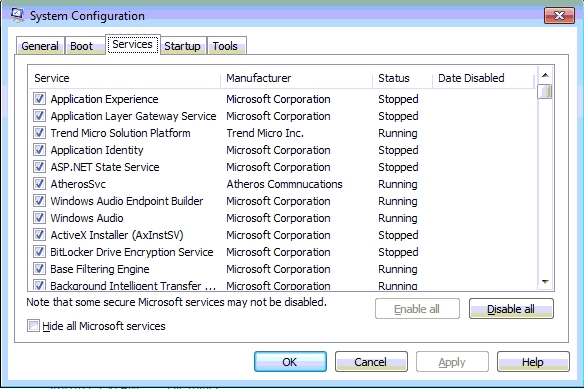Toggle the AtherosSvc service checkbox

pyautogui.click(x=39, y=184)
